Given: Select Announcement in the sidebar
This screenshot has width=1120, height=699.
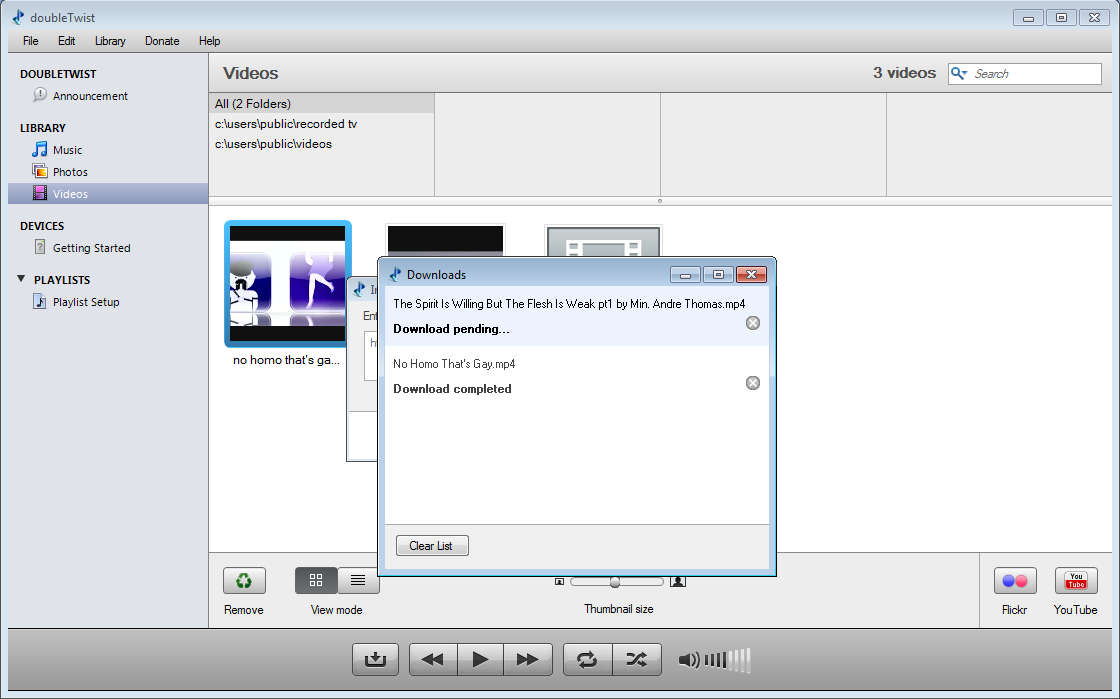Looking at the screenshot, I should 90,96.
